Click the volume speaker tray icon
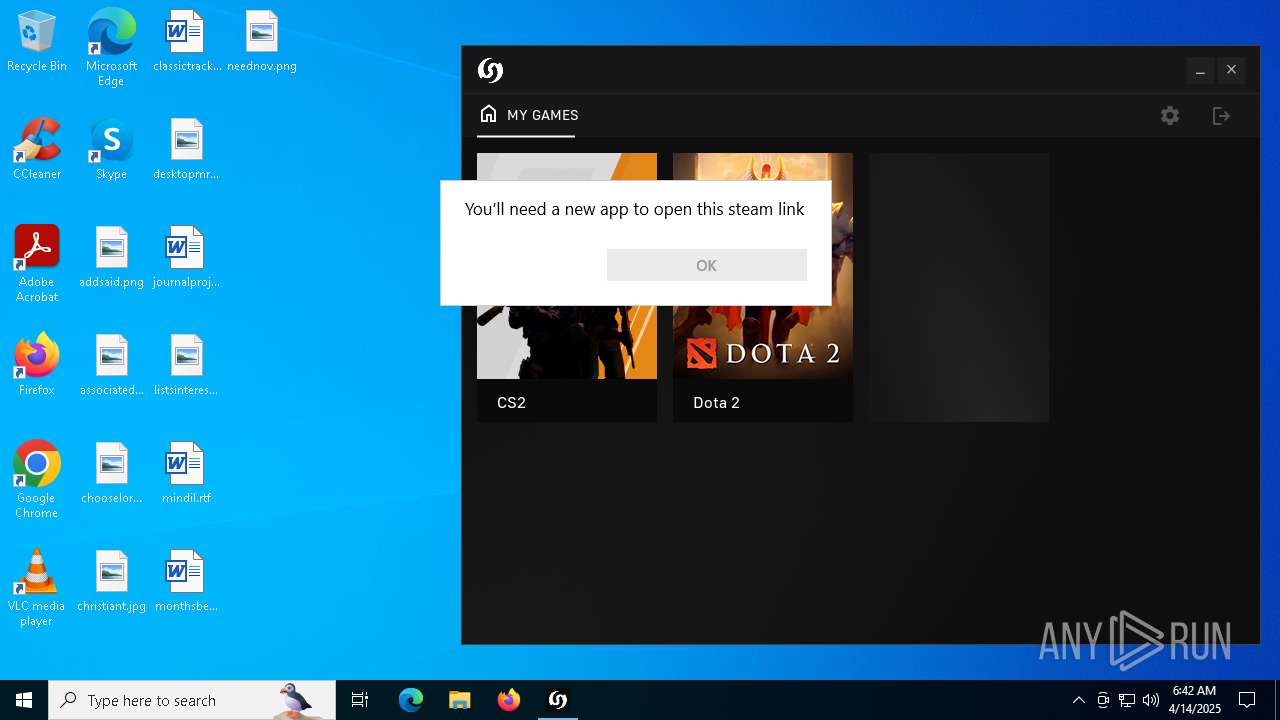Viewport: 1280px width, 720px height. (x=1151, y=700)
